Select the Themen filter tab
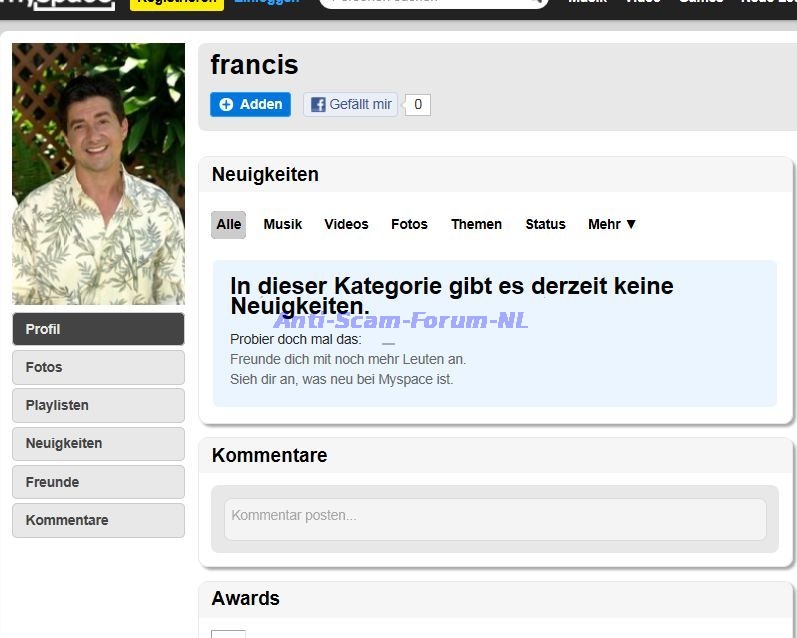797x638 pixels. tap(476, 224)
